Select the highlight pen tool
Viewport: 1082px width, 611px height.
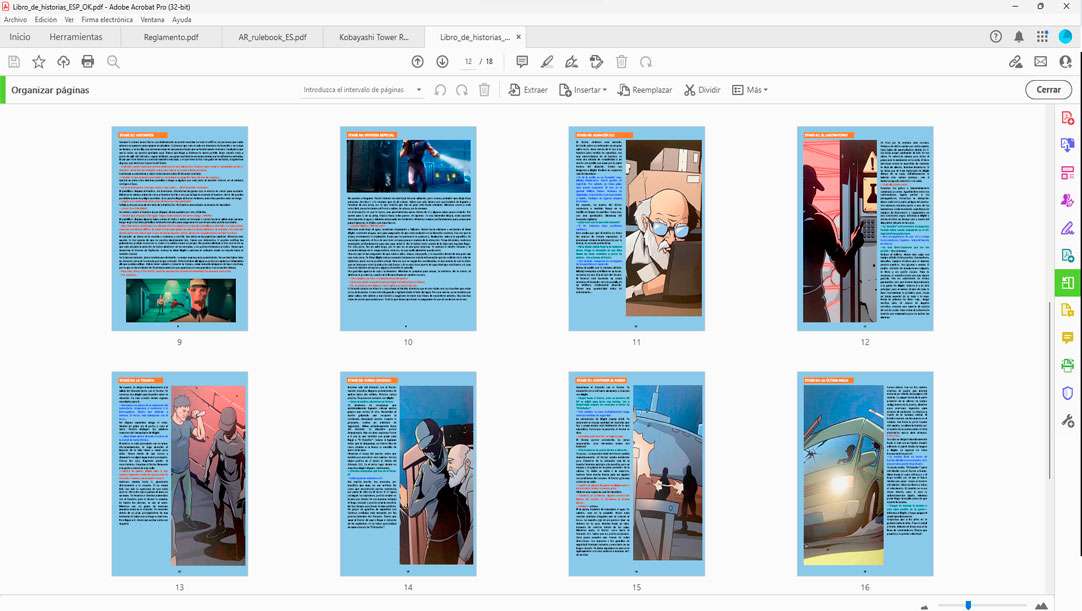(547, 62)
